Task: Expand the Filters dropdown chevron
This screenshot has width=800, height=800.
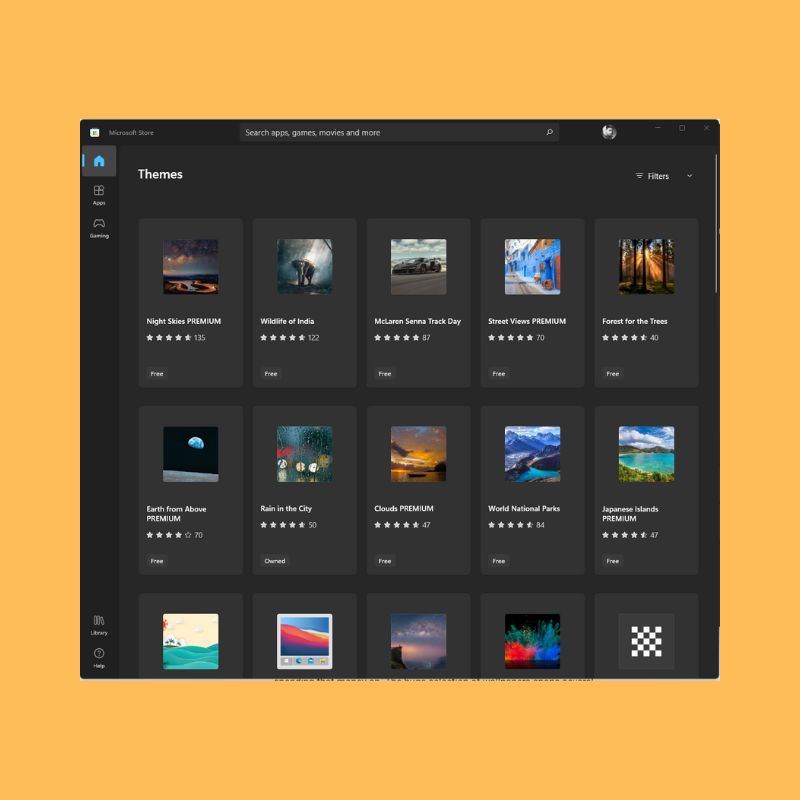Action: (690, 176)
